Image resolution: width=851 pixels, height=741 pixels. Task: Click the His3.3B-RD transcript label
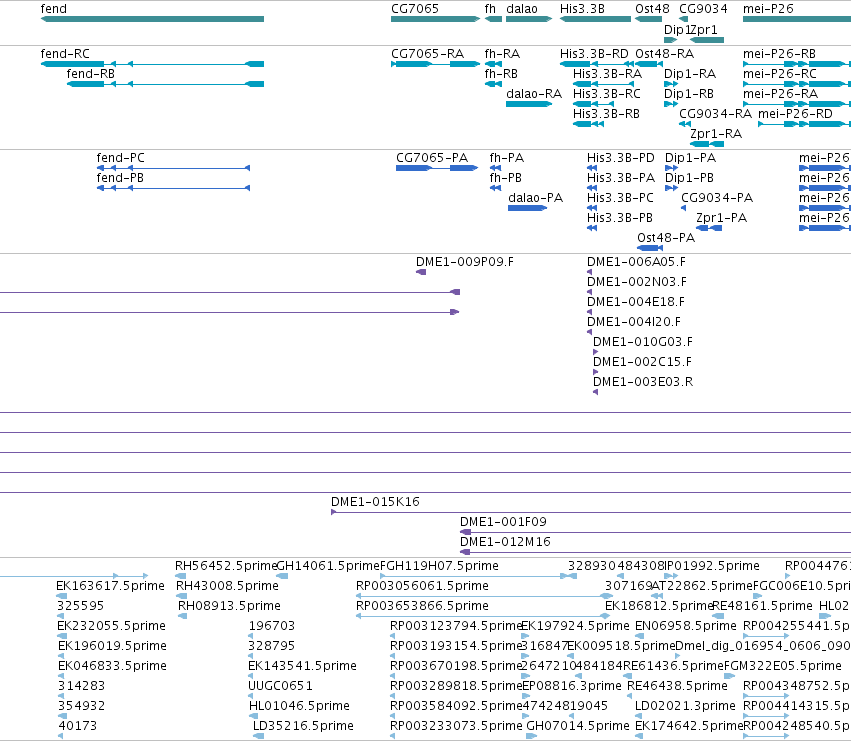pyautogui.click(x=594, y=54)
